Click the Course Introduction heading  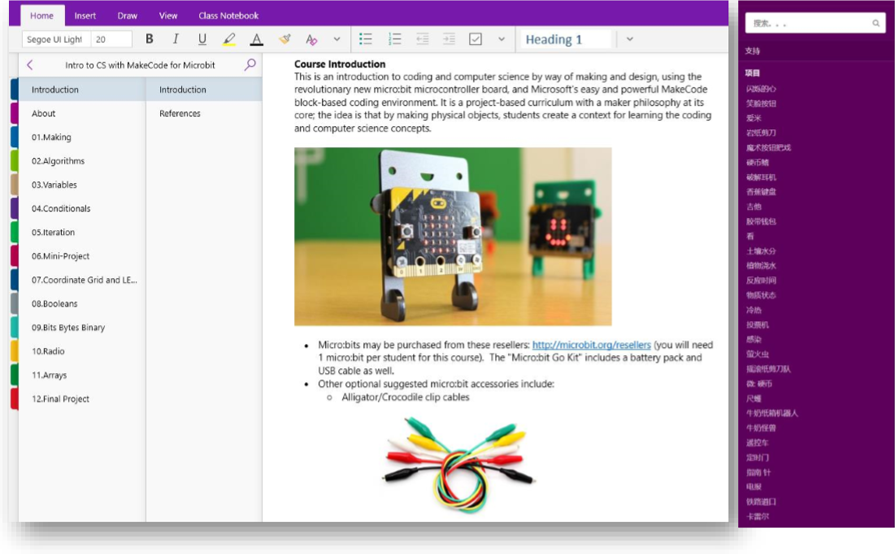pyautogui.click(x=340, y=64)
